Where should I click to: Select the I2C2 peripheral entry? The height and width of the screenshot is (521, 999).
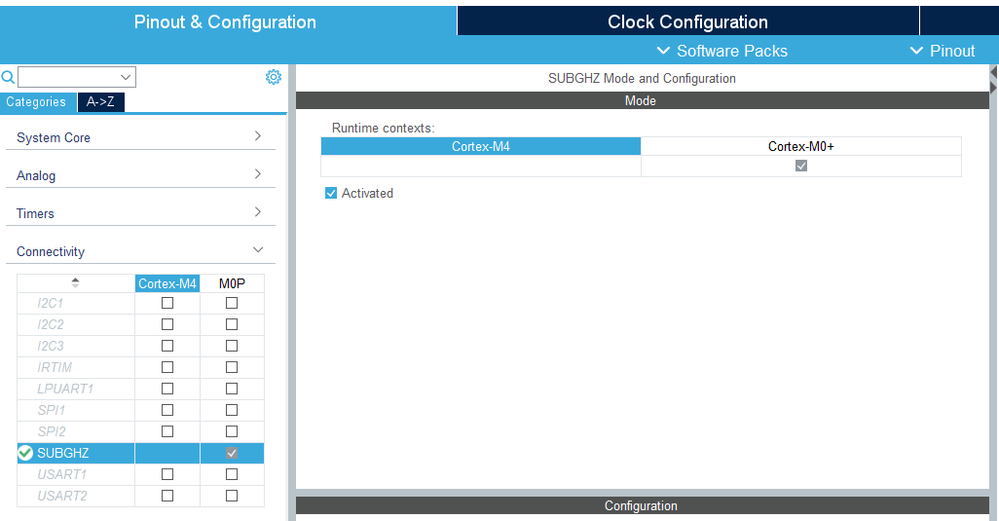(50, 324)
